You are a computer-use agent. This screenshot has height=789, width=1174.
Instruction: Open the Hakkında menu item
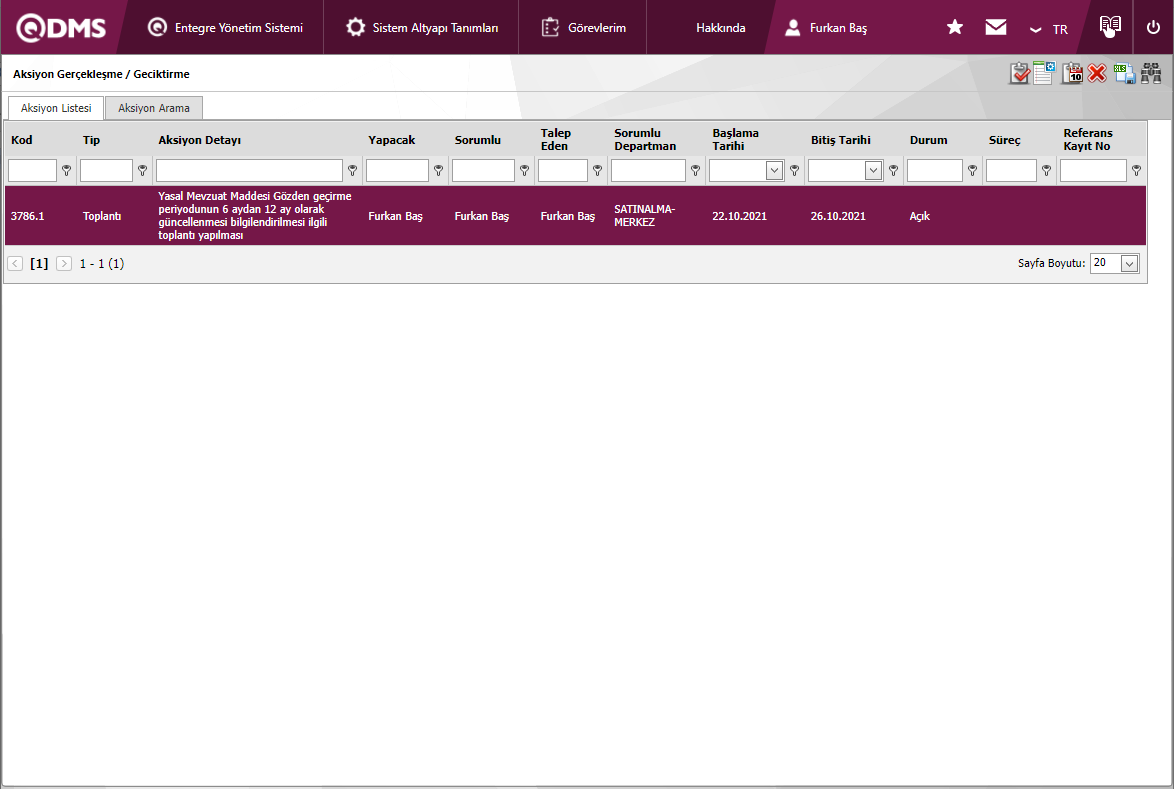pyautogui.click(x=720, y=28)
